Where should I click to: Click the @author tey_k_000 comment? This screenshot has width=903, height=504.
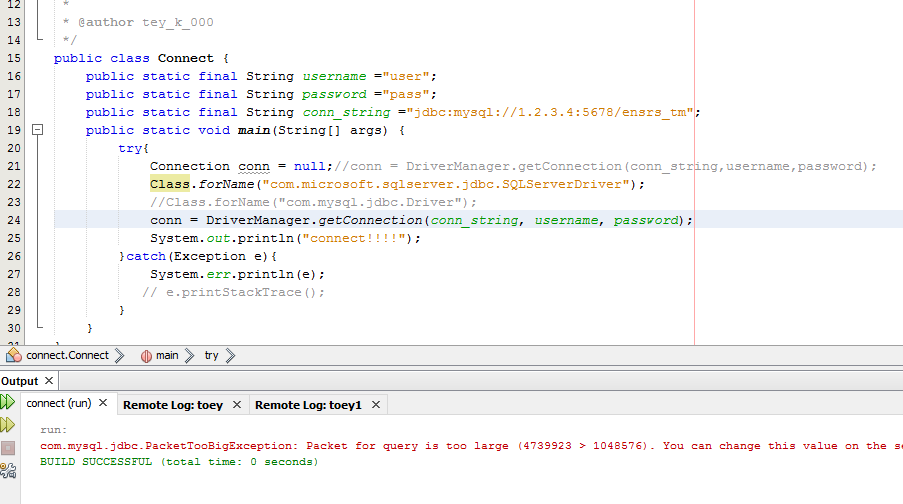146,22
